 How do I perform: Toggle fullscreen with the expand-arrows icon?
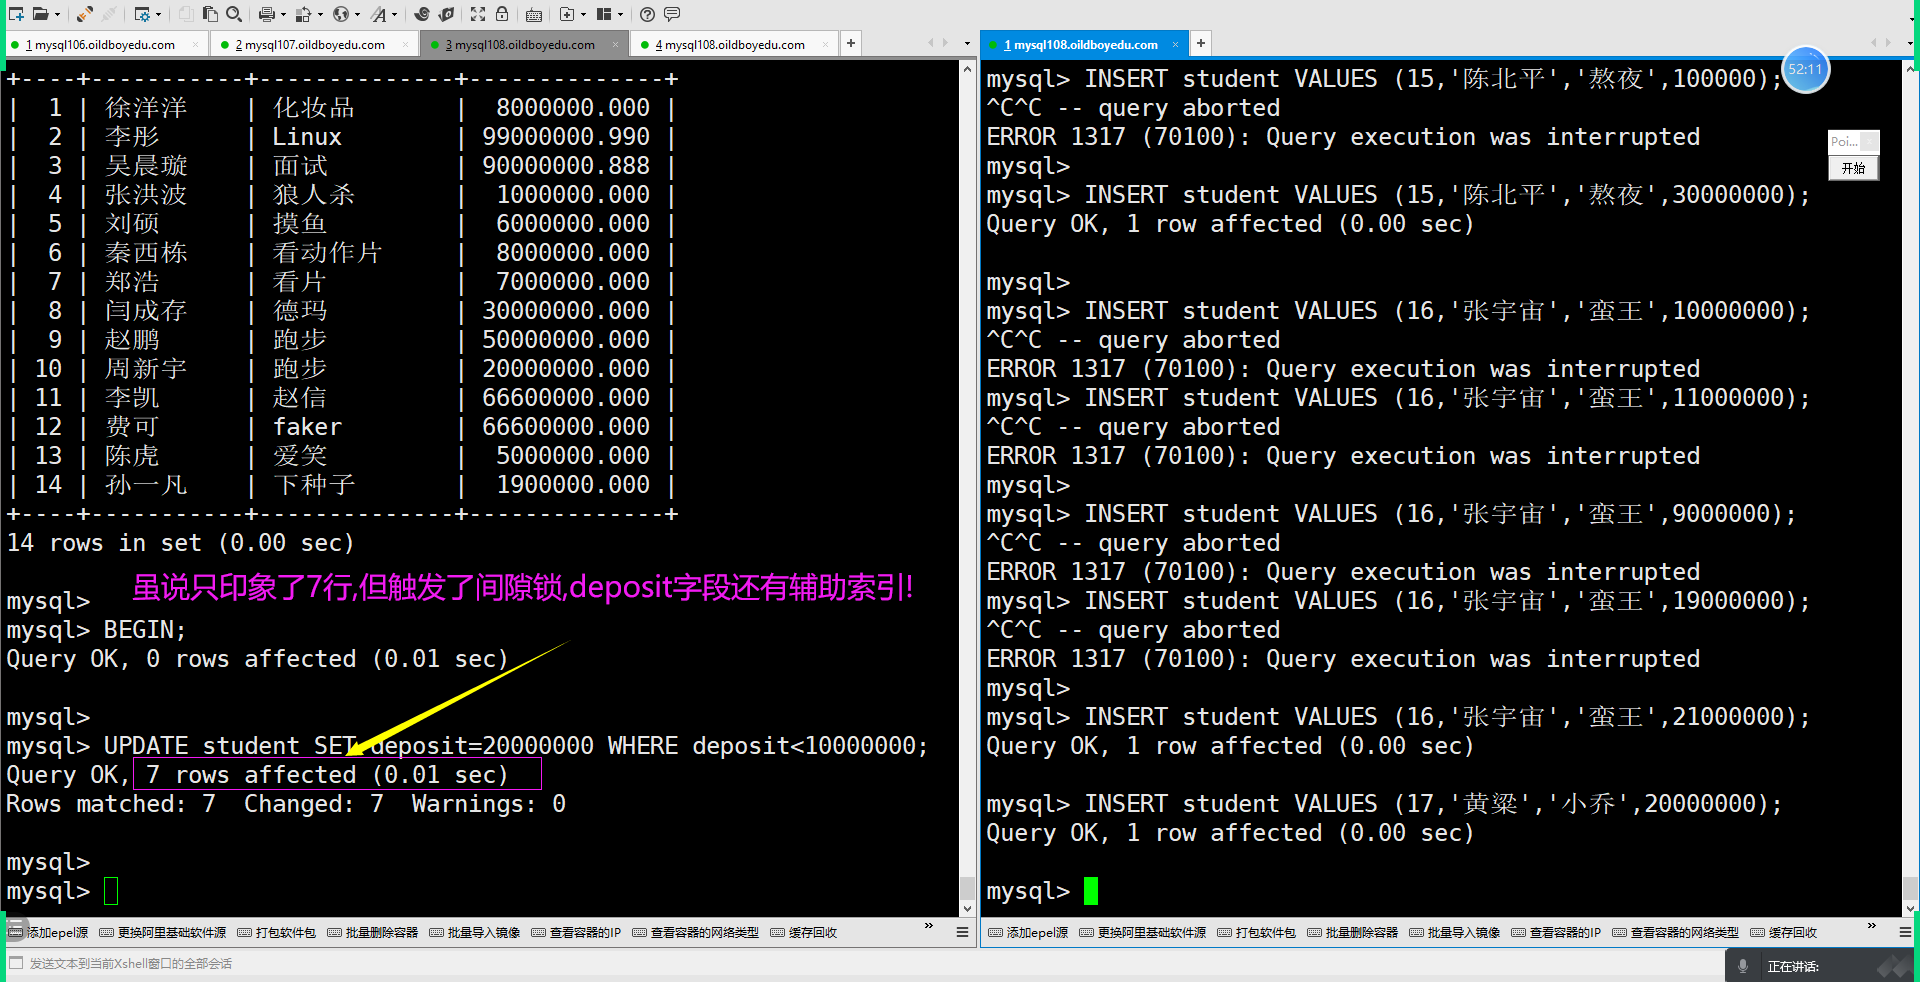[478, 14]
